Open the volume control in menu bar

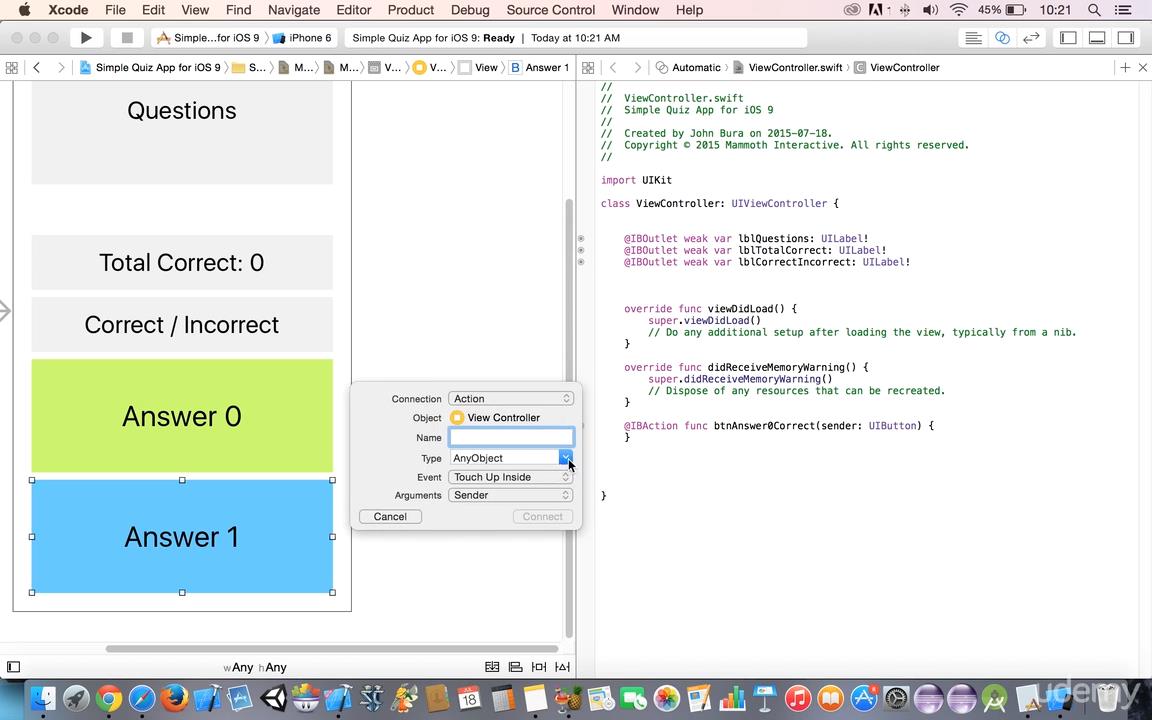point(930,10)
